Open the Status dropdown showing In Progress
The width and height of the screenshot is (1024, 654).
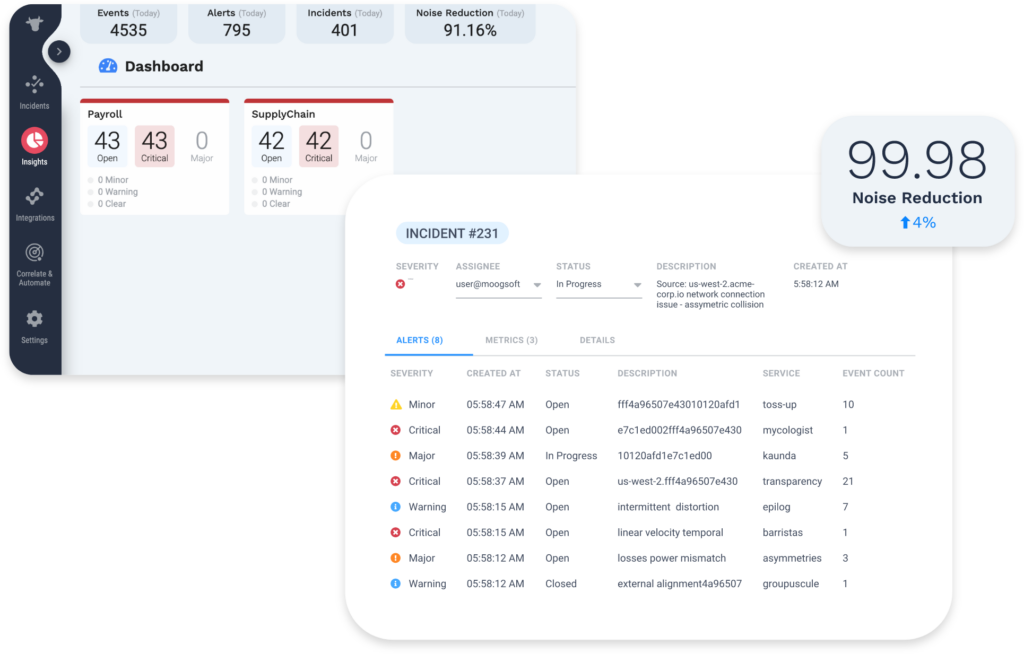click(x=598, y=284)
